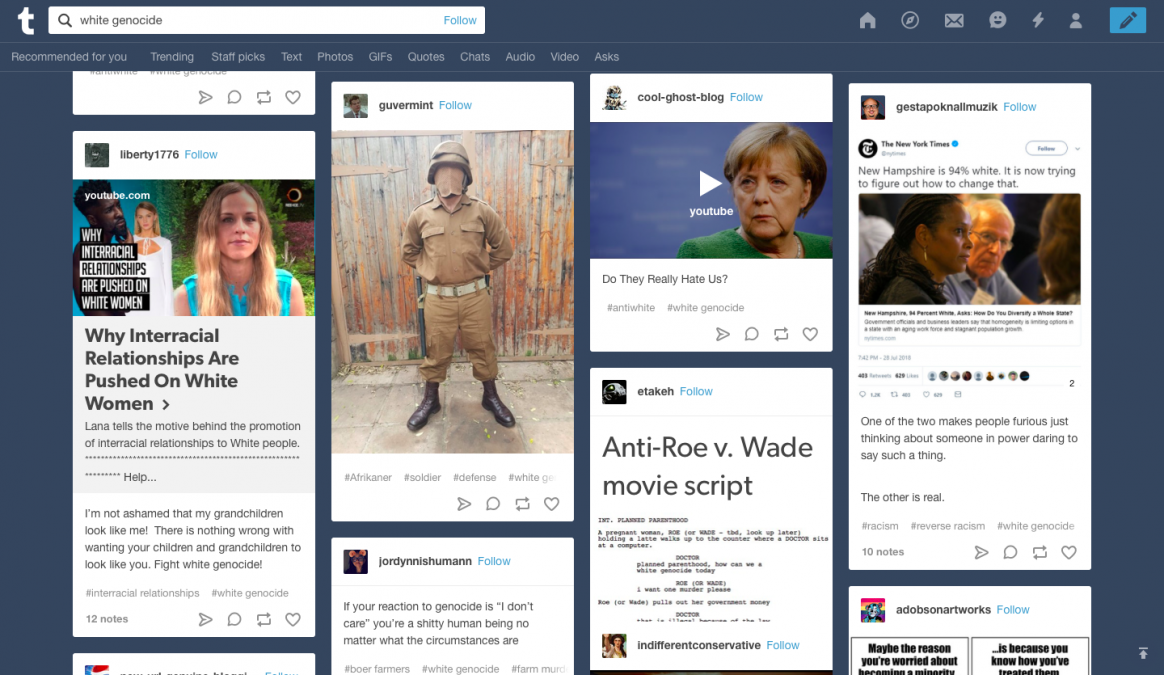Open the Account person icon

click(x=1076, y=20)
